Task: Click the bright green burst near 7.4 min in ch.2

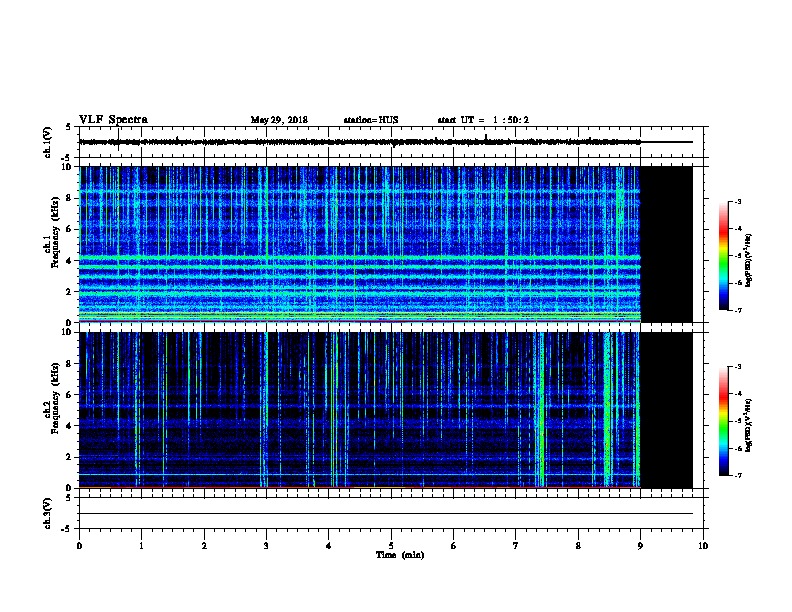Action: (541, 410)
